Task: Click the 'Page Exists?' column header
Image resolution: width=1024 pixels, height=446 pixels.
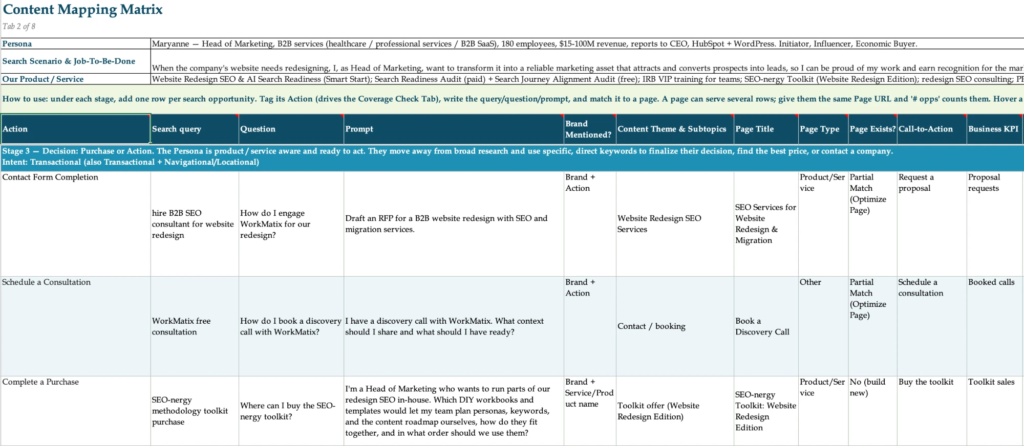Action: click(872, 129)
